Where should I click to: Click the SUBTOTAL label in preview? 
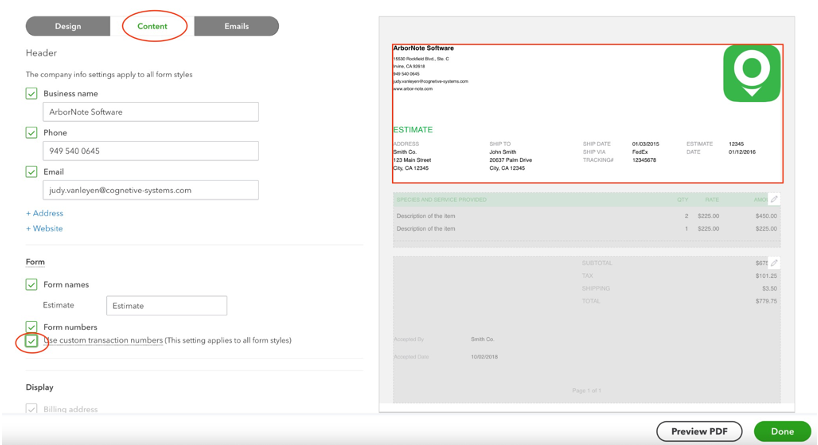[597, 263]
